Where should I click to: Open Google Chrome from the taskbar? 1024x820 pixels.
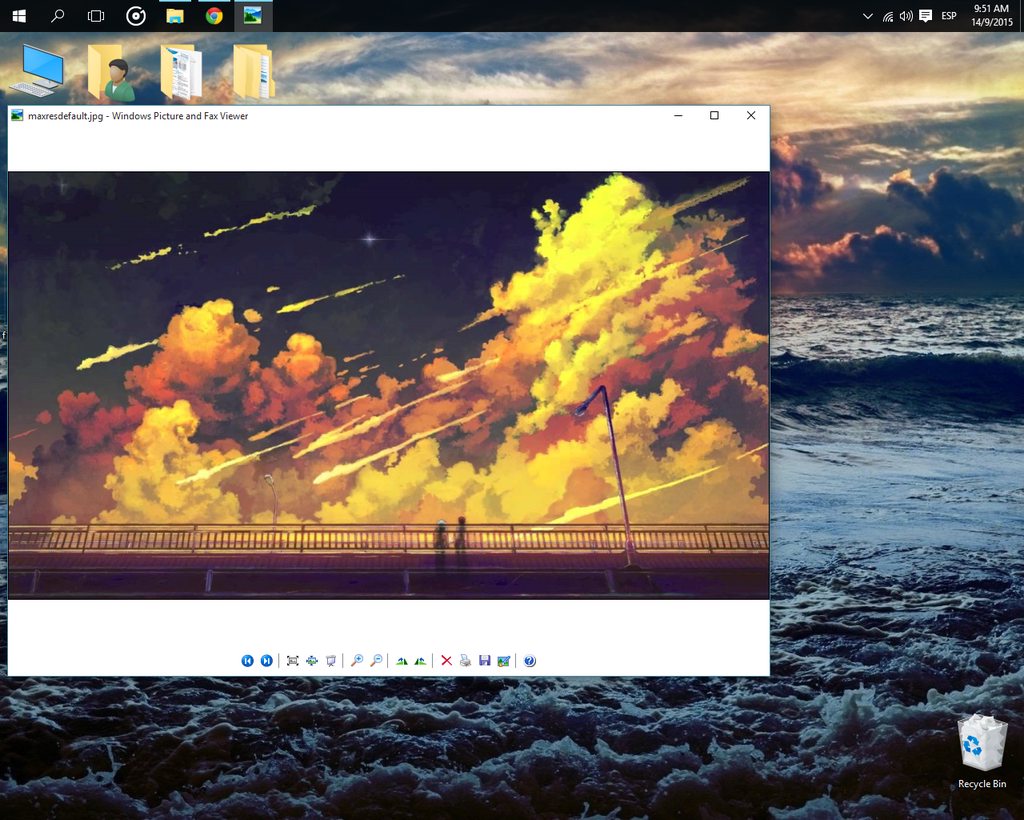point(214,16)
